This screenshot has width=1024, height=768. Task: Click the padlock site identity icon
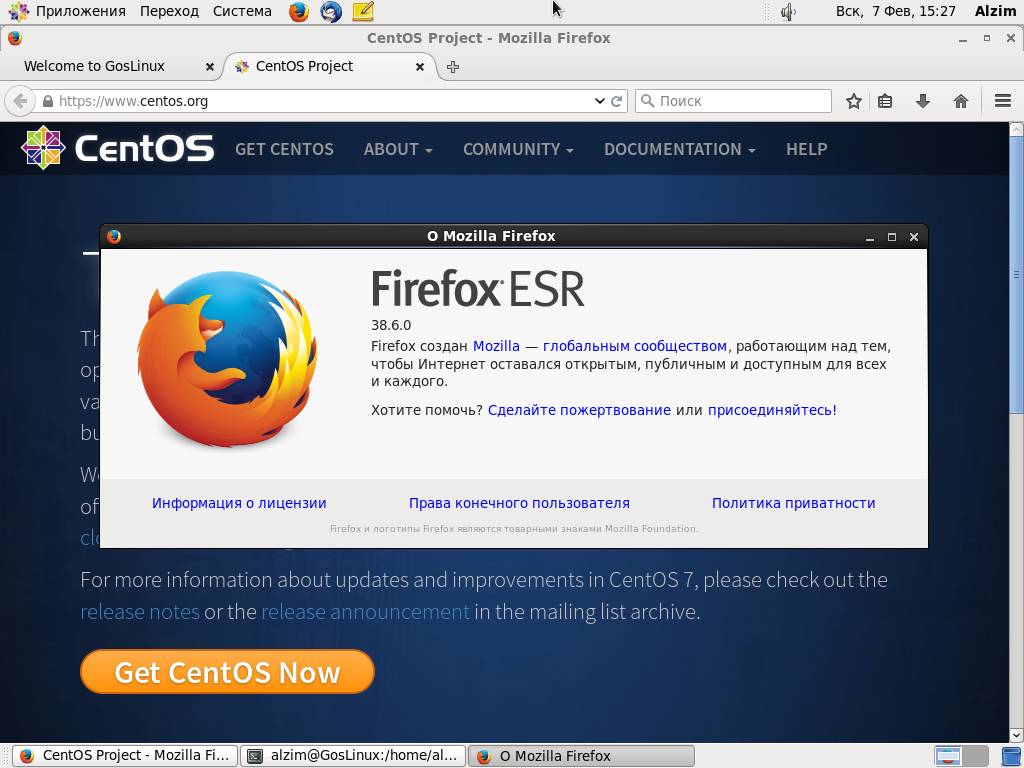(48, 101)
